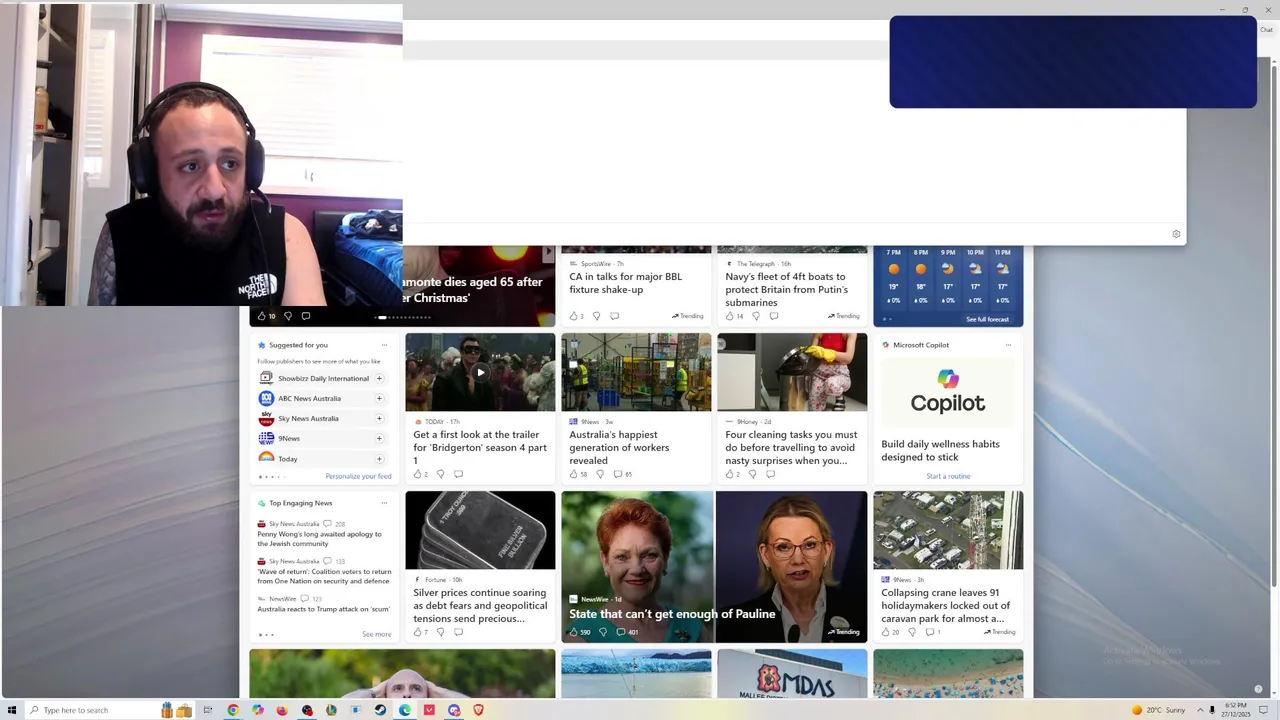The width and height of the screenshot is (1280, 720).
Task: Dislike the Bridgerton trailer article
Action: [440, 474]
